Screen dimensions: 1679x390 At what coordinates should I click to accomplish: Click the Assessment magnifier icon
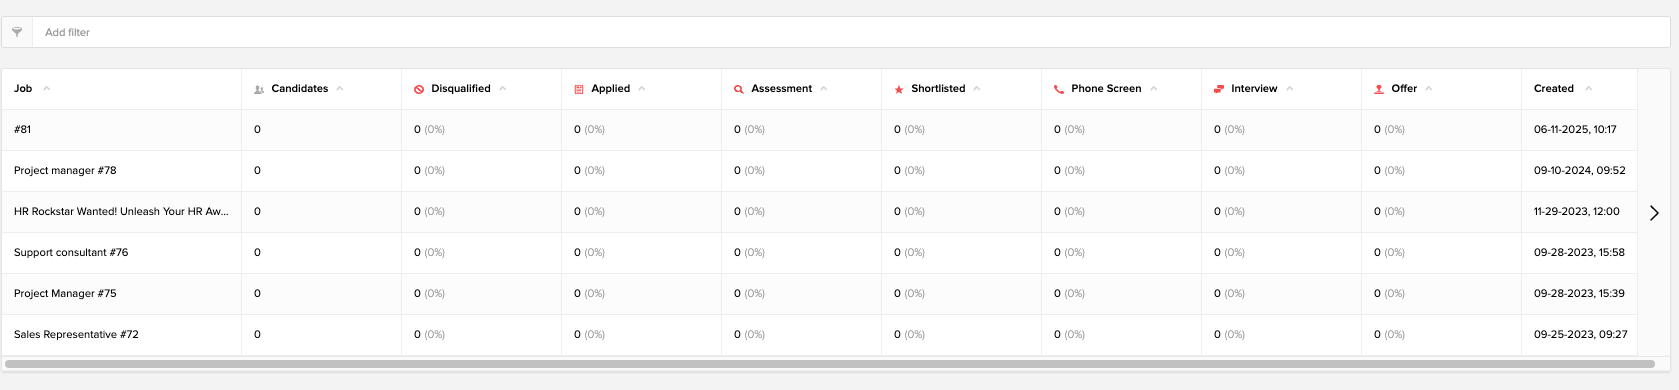coord(739,89)
